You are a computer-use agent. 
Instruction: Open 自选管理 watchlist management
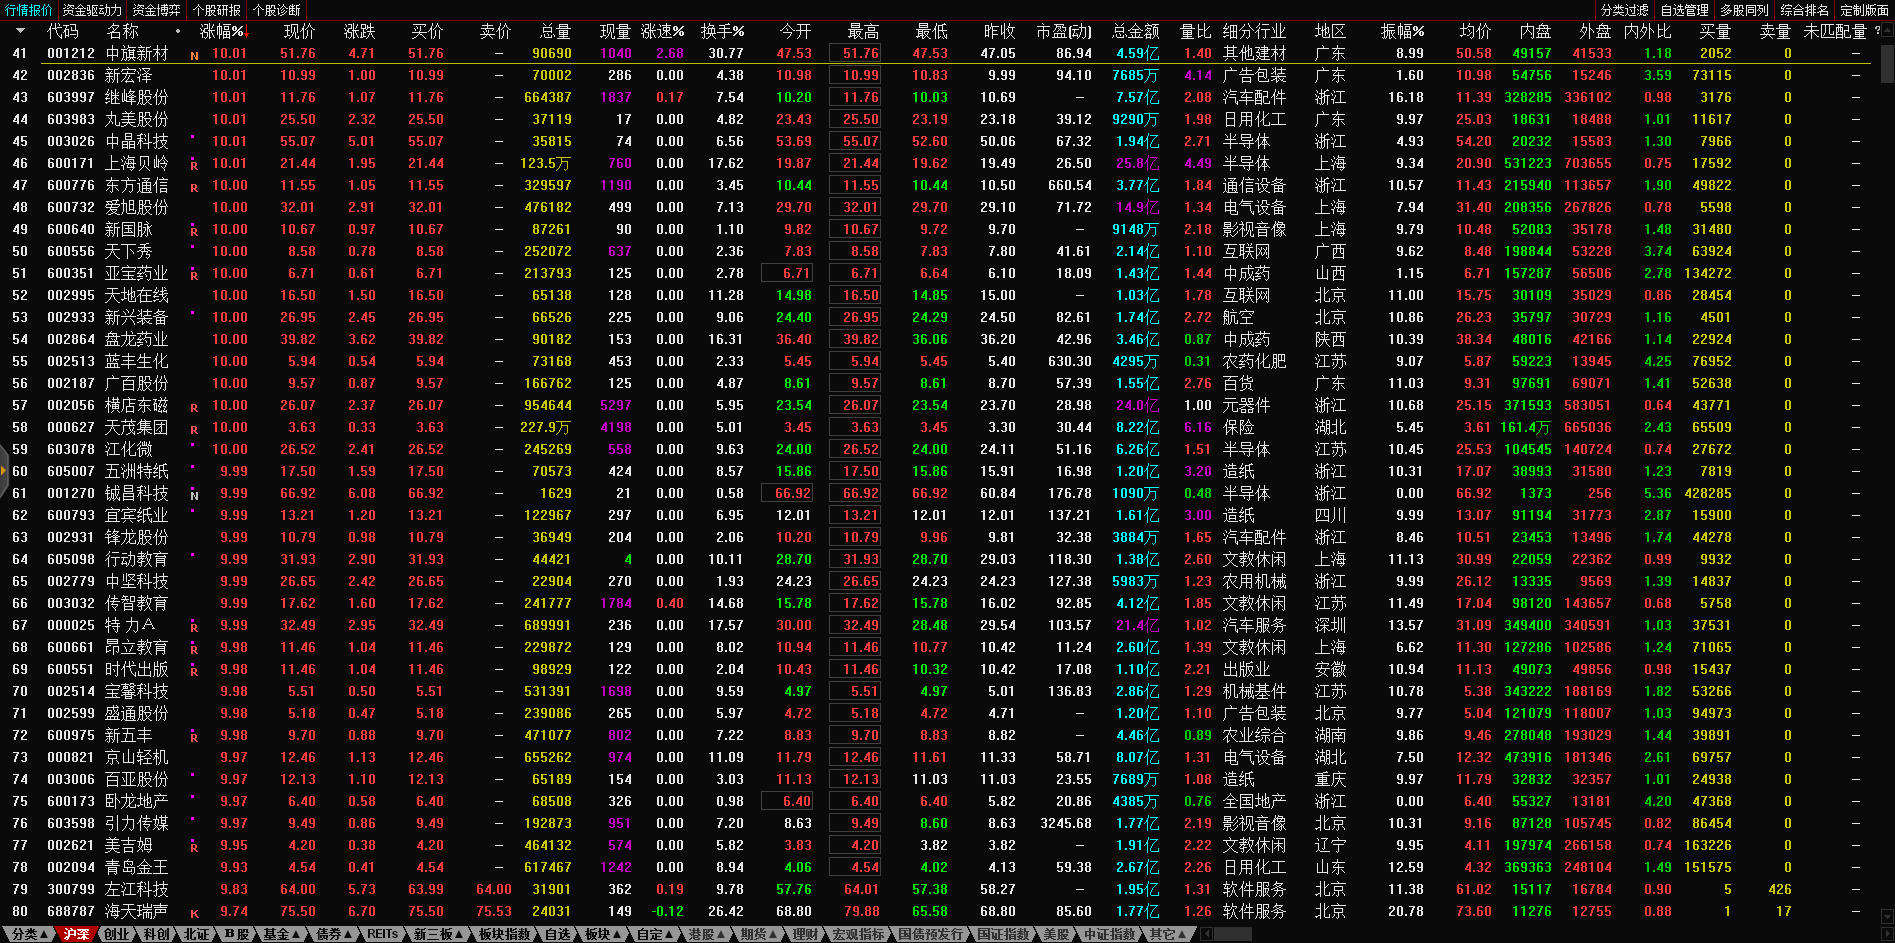click(1684, 10)
